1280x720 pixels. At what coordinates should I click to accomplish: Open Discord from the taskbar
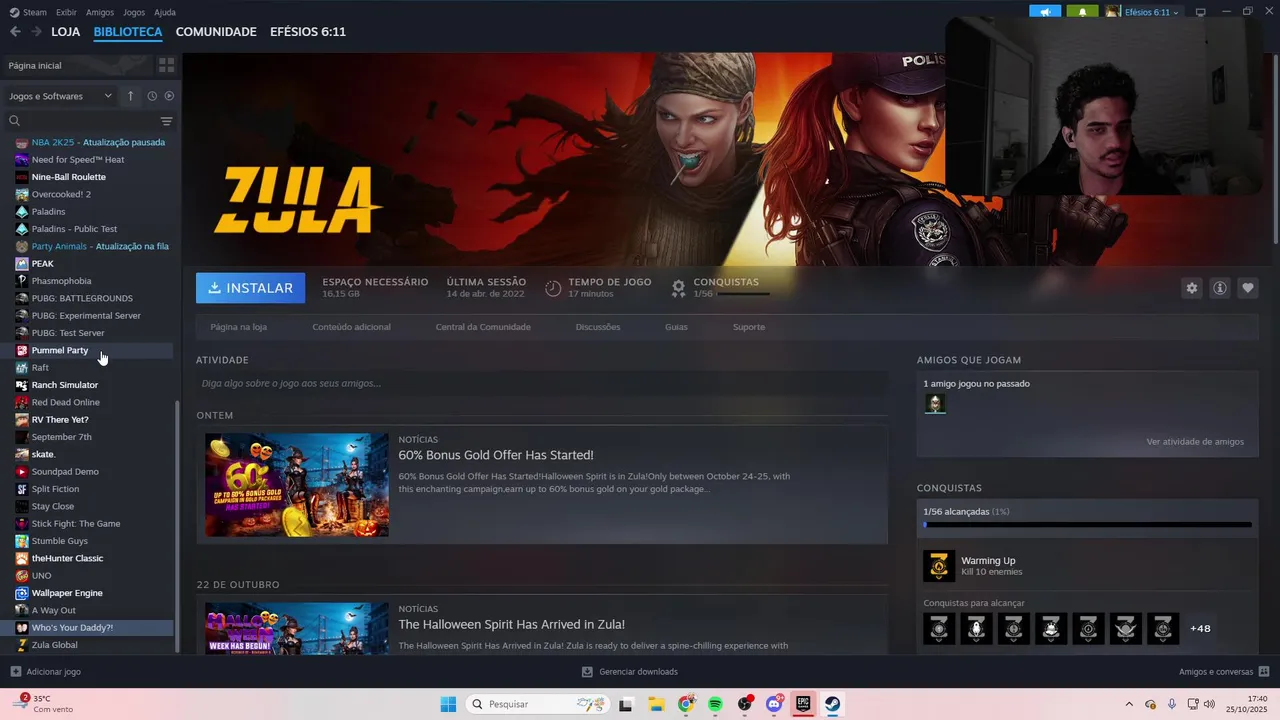point(774,704)
